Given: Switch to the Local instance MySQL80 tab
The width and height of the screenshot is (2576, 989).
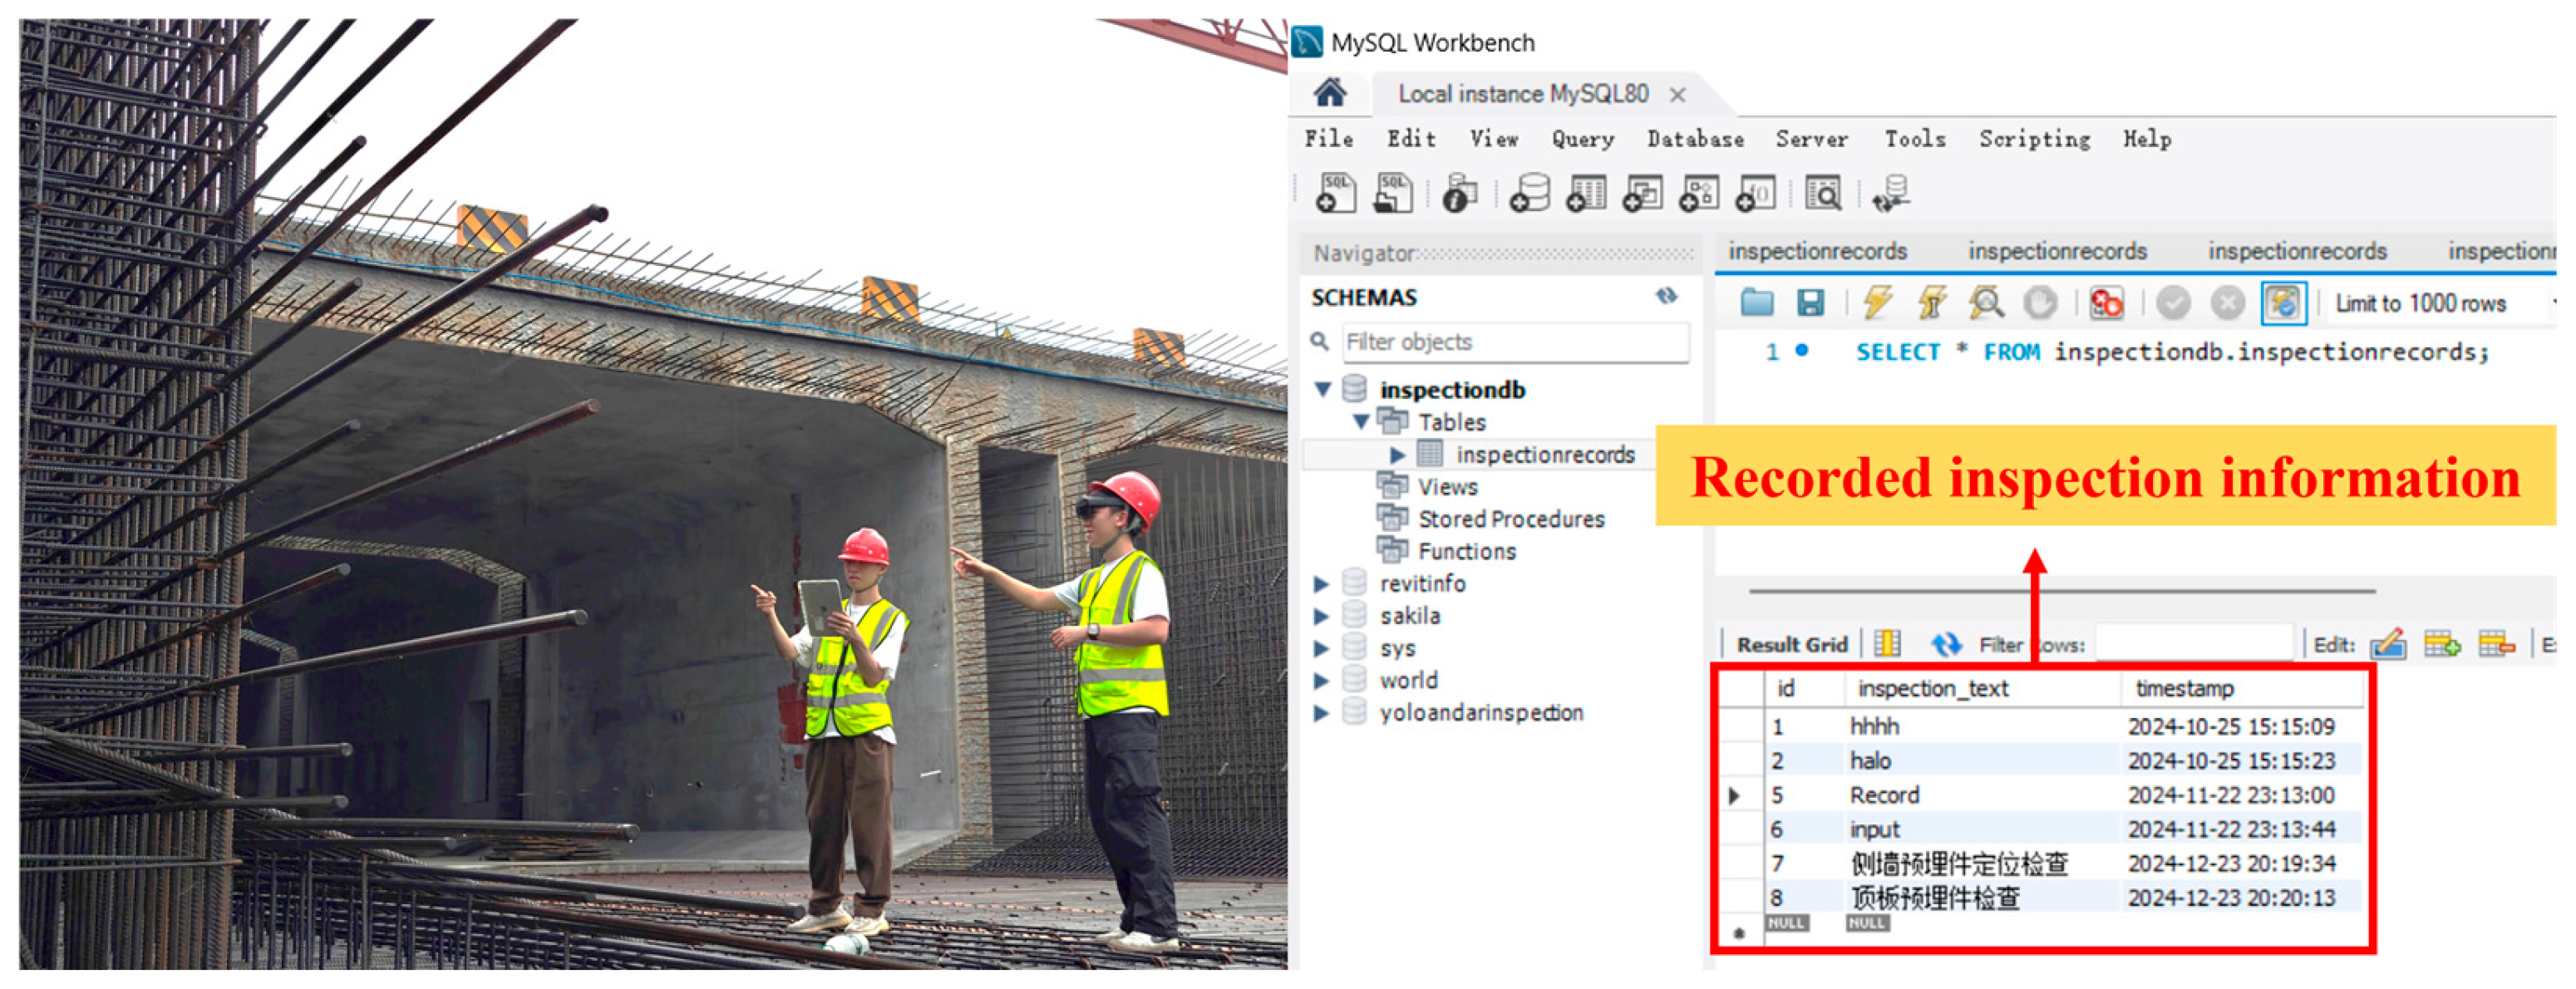Looking at the screenshot, I should (x=1522, y=94).
